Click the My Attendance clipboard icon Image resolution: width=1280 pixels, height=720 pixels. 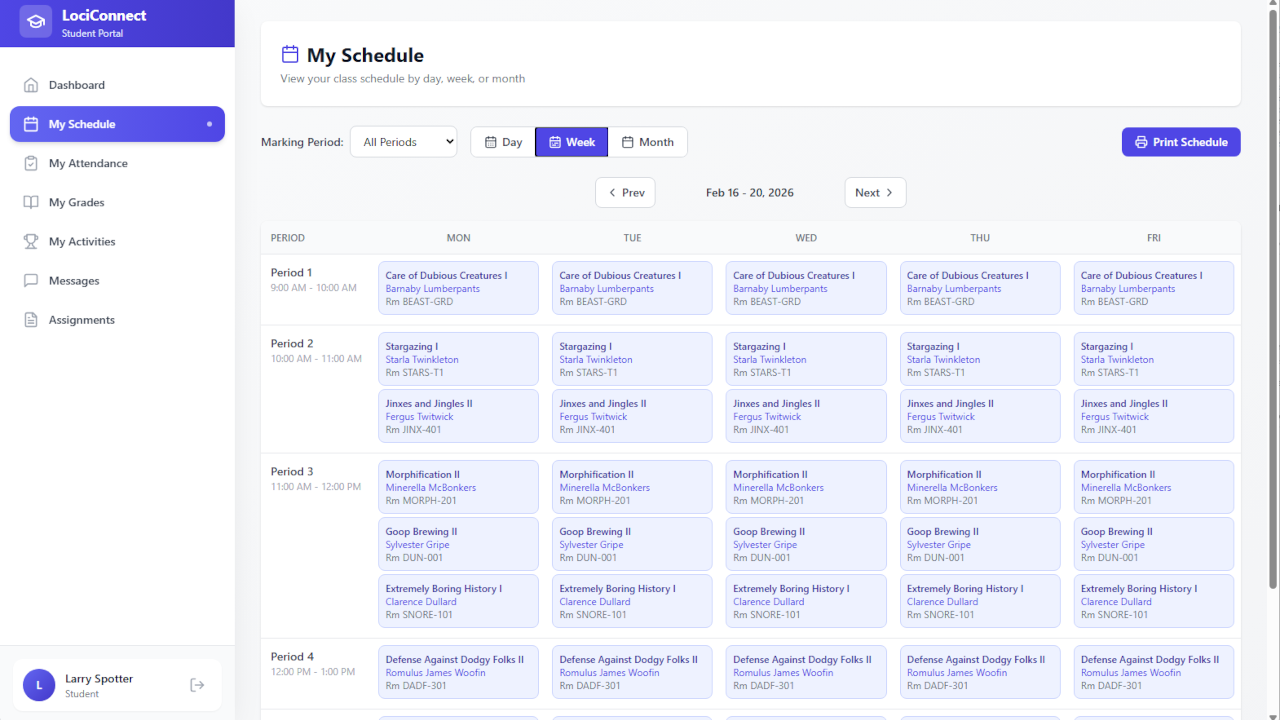(31, 163)
